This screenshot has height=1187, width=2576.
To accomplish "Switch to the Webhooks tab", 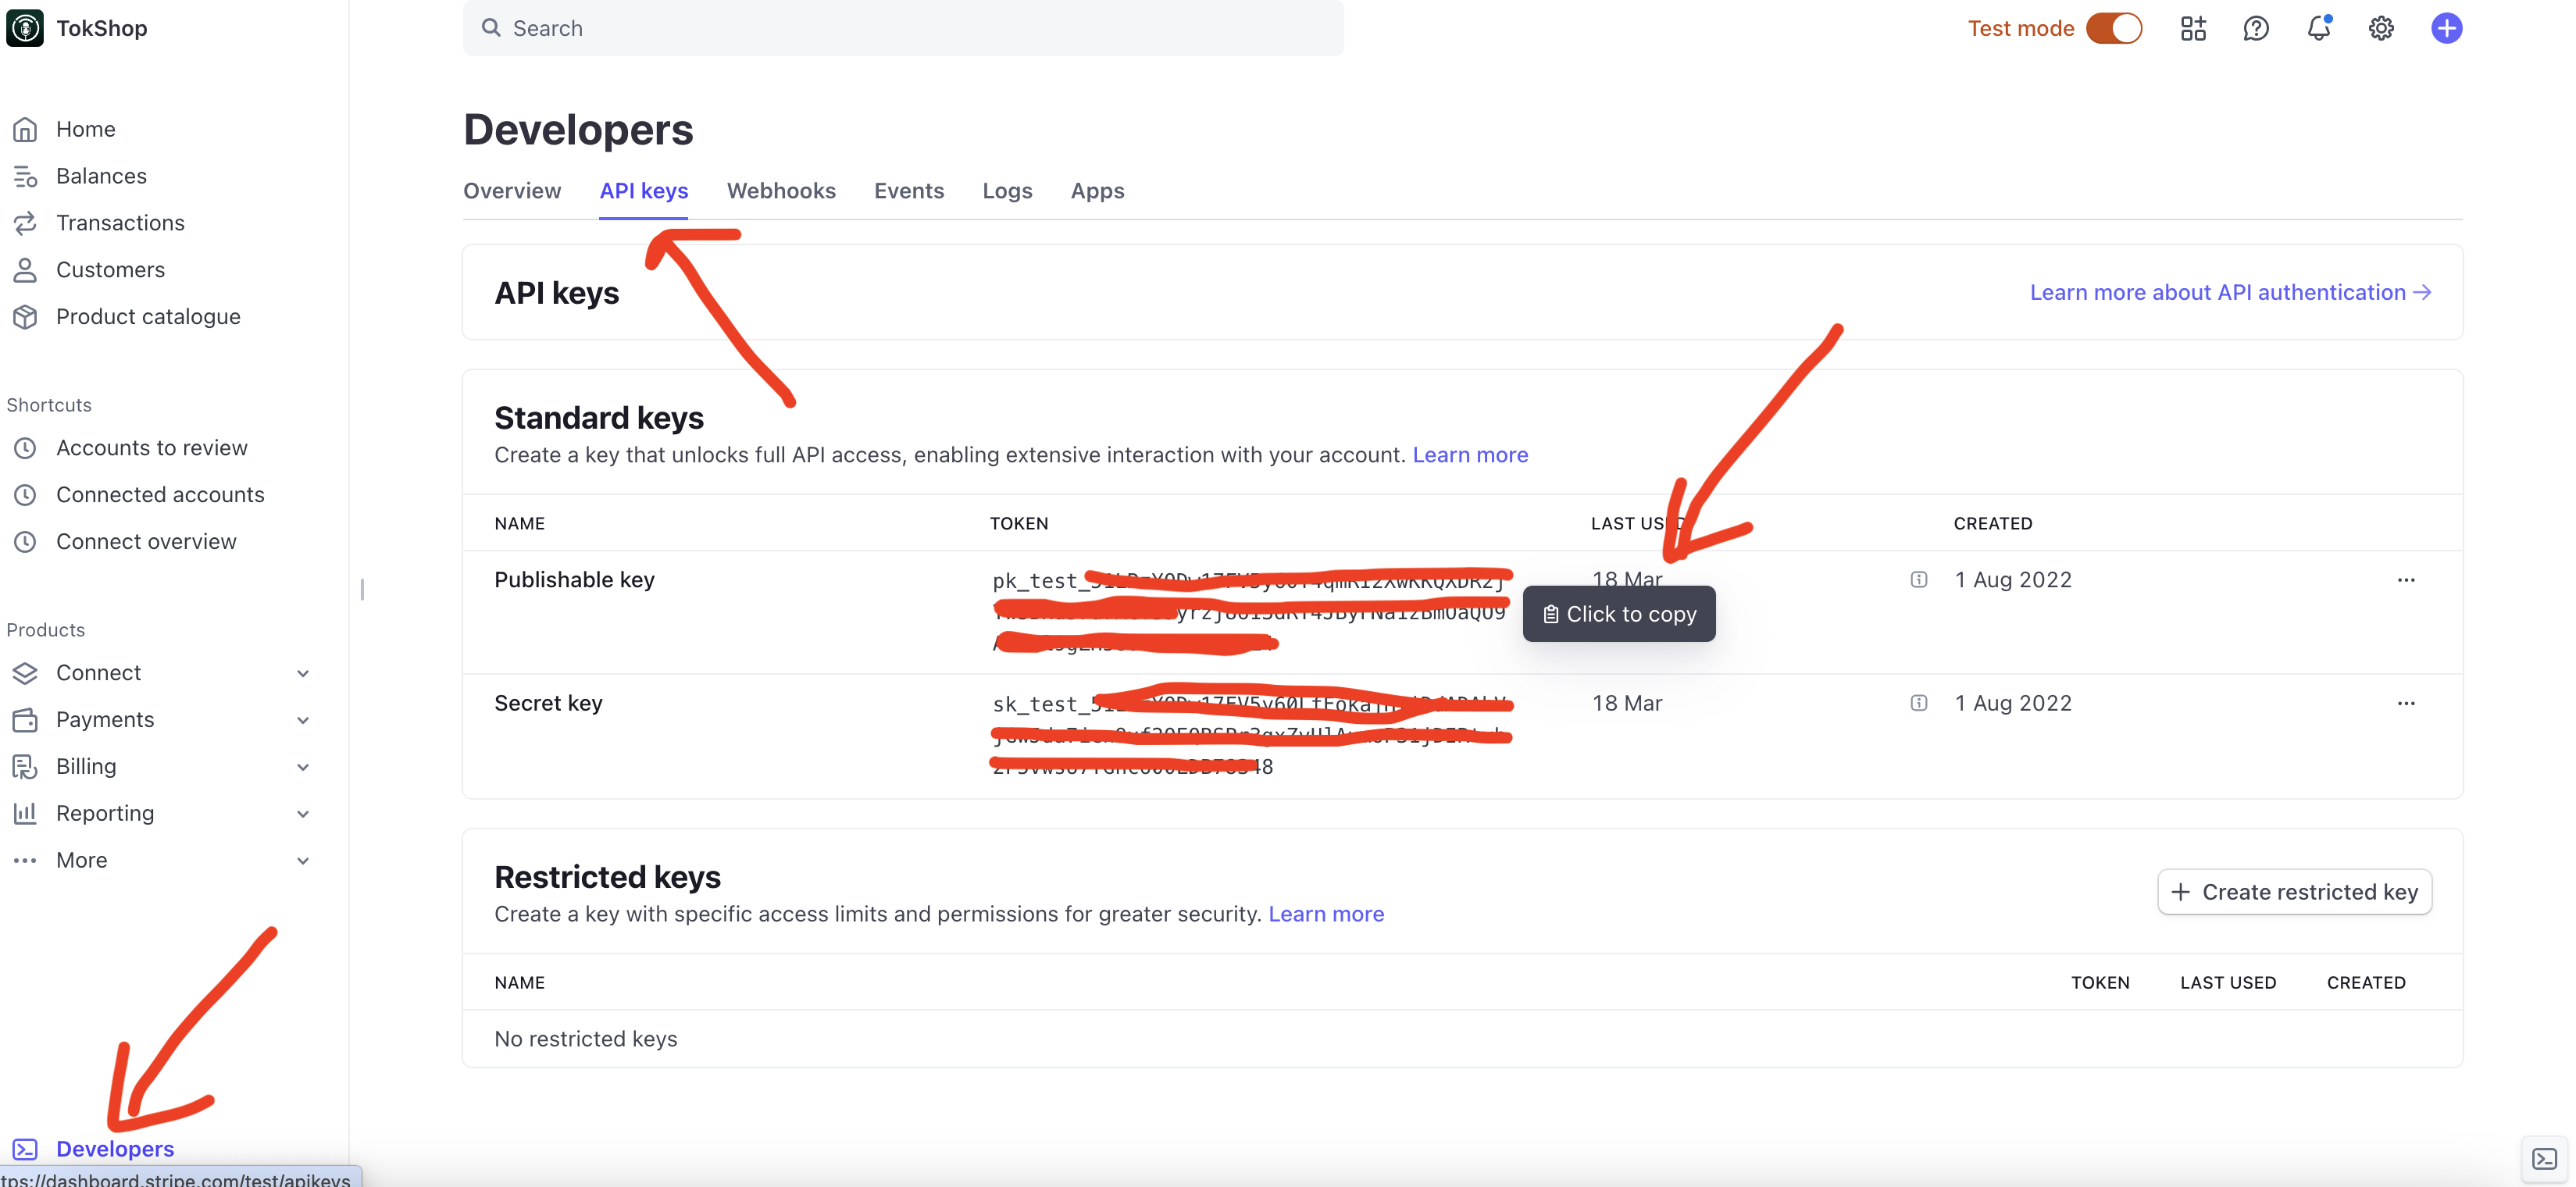I will click(x=780, y=191).
